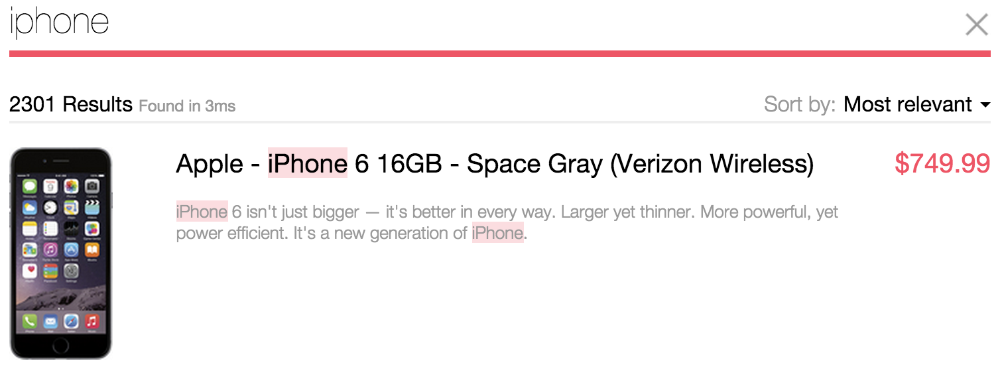Click the Safari compass icon in the phone image

71,321
